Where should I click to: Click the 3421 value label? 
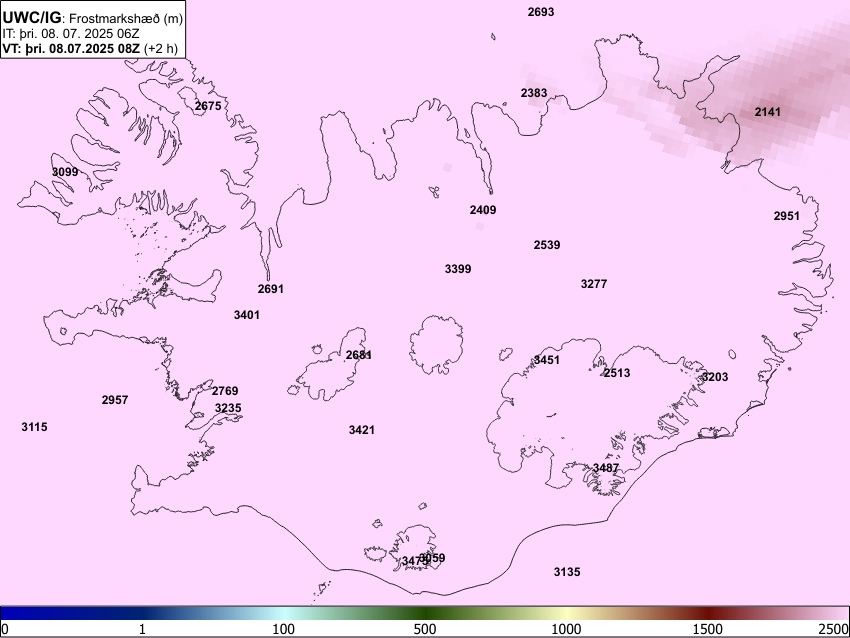362,430
